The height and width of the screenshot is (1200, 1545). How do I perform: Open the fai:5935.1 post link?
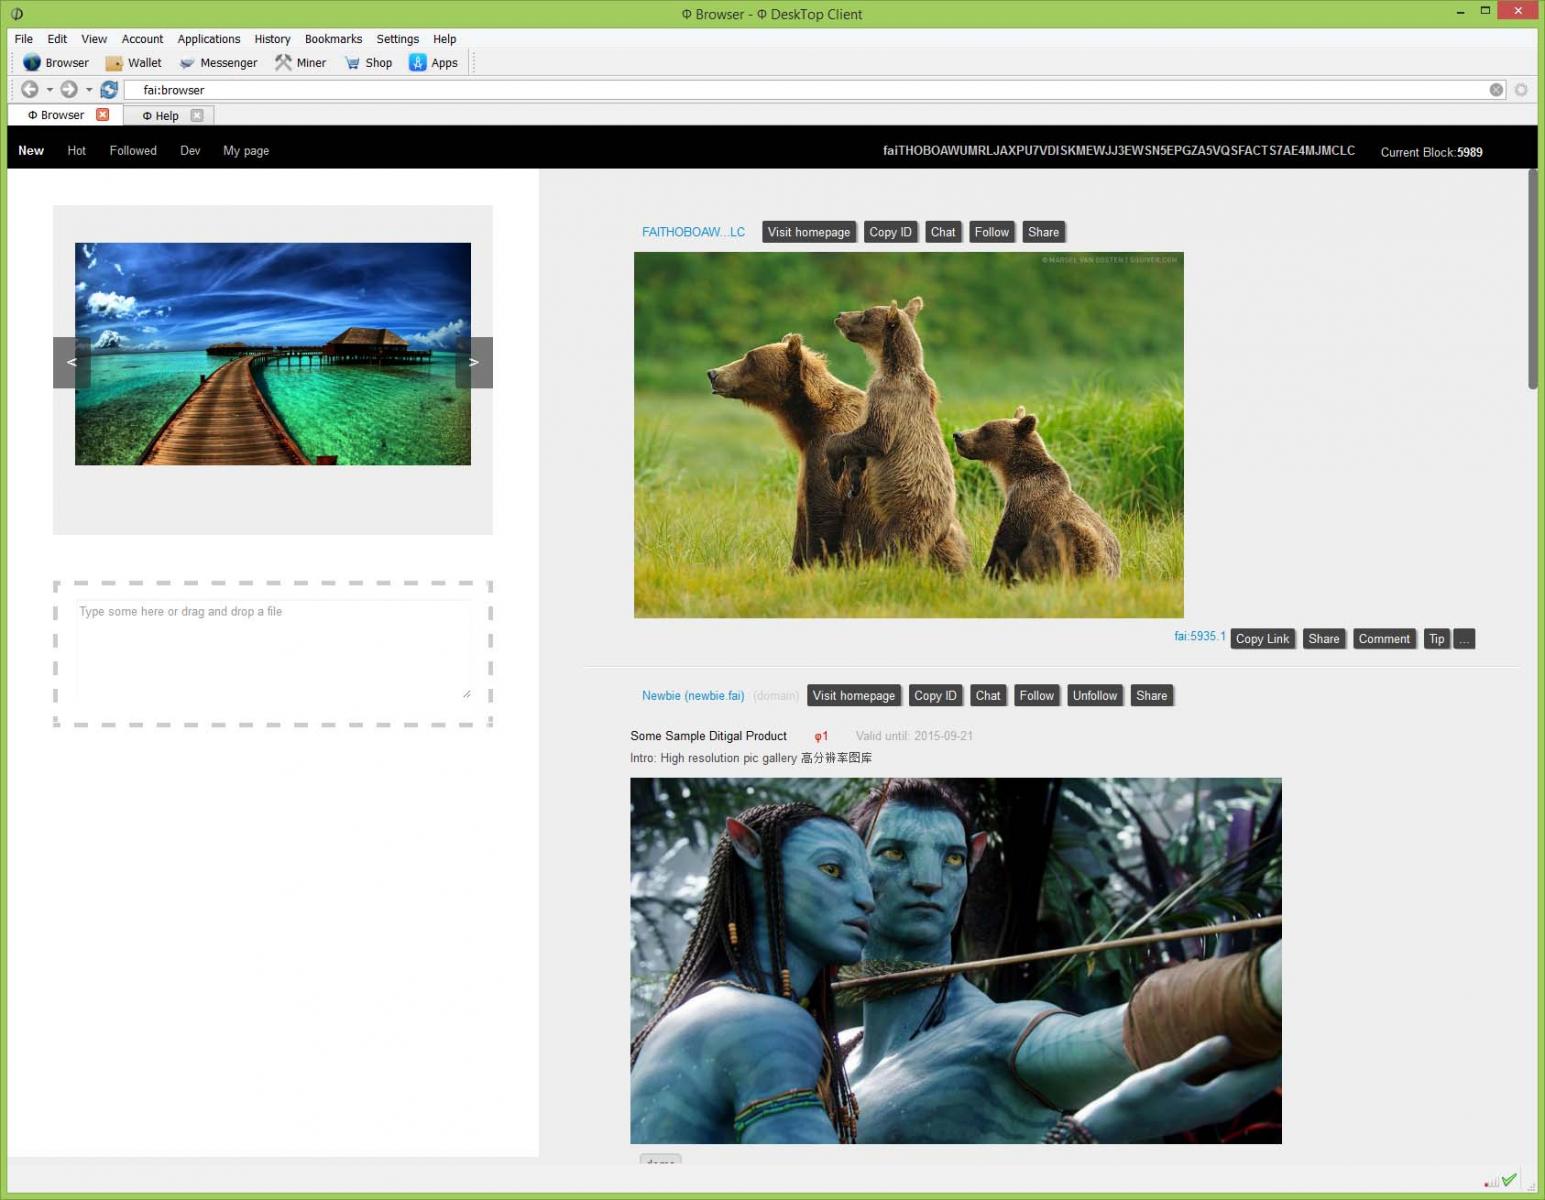coord(1199,636)
